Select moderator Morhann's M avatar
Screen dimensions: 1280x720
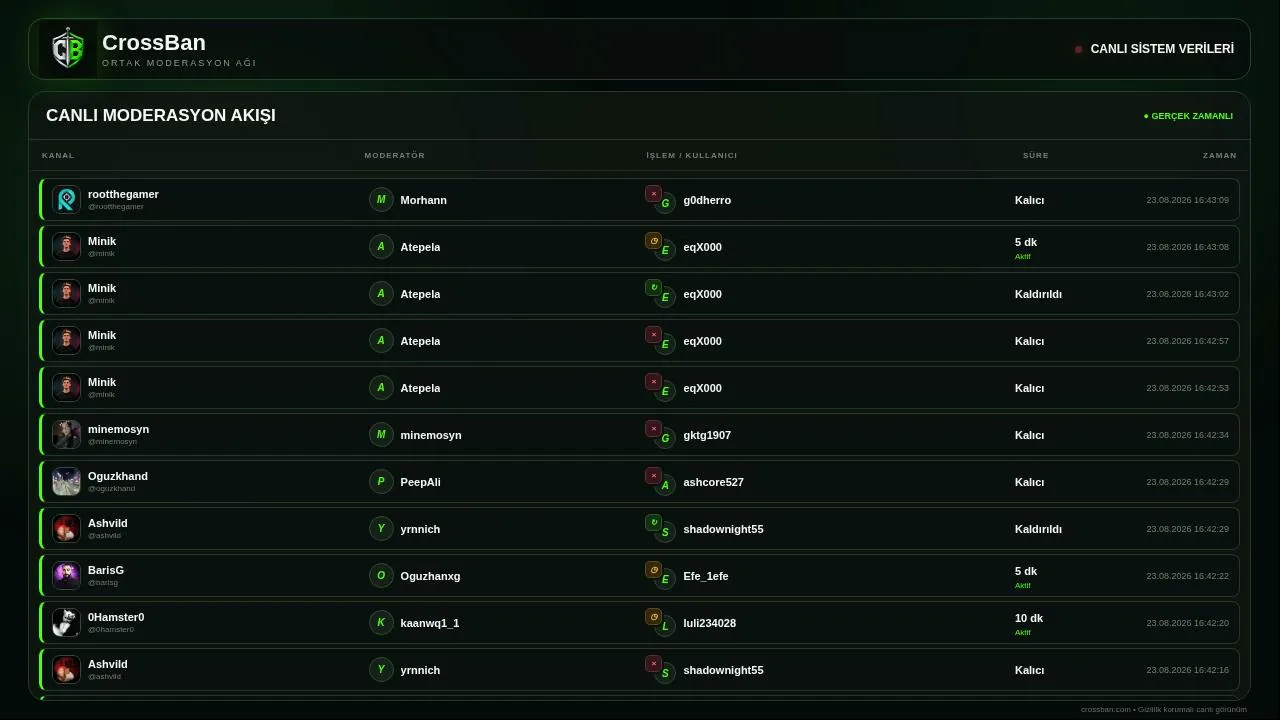(x=381, y=200)
